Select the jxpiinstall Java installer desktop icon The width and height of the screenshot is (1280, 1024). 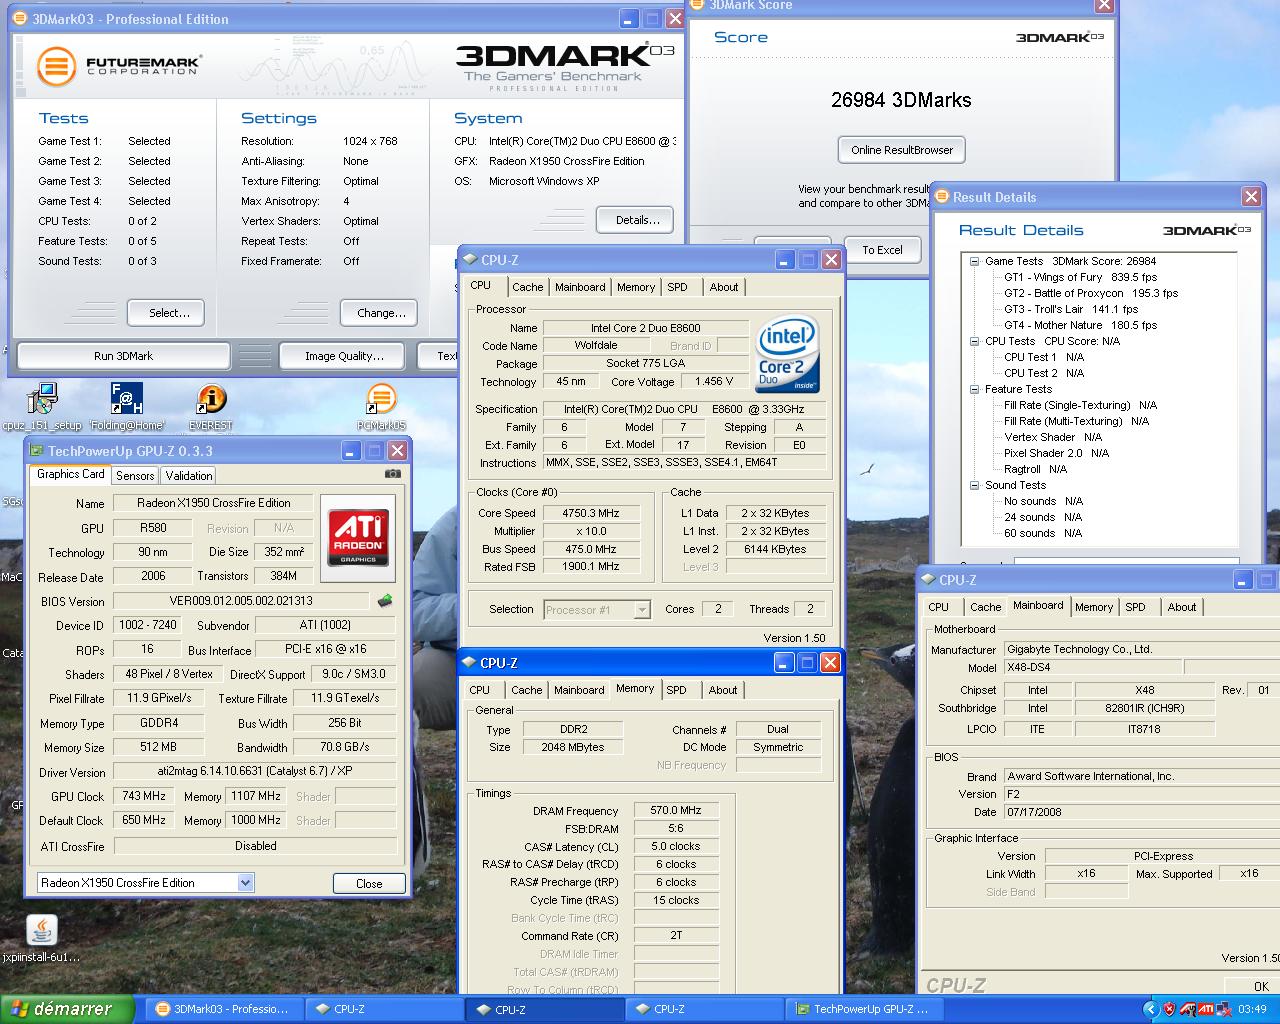(41, 931)
